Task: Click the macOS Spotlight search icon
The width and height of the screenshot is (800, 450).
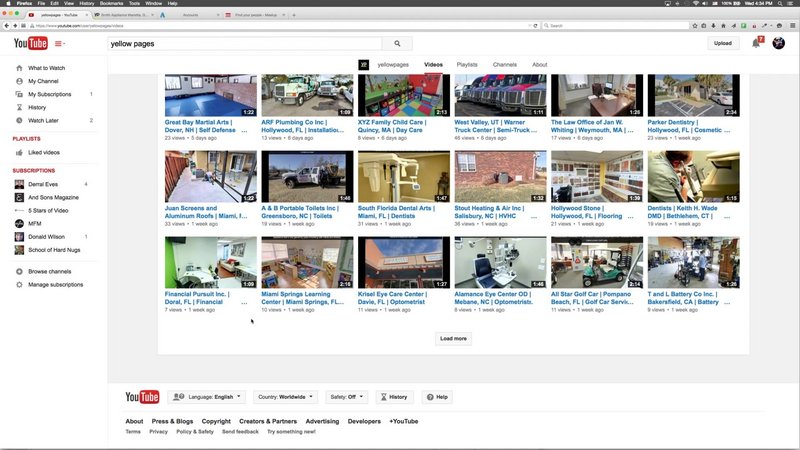Action: tap(780, 3)
